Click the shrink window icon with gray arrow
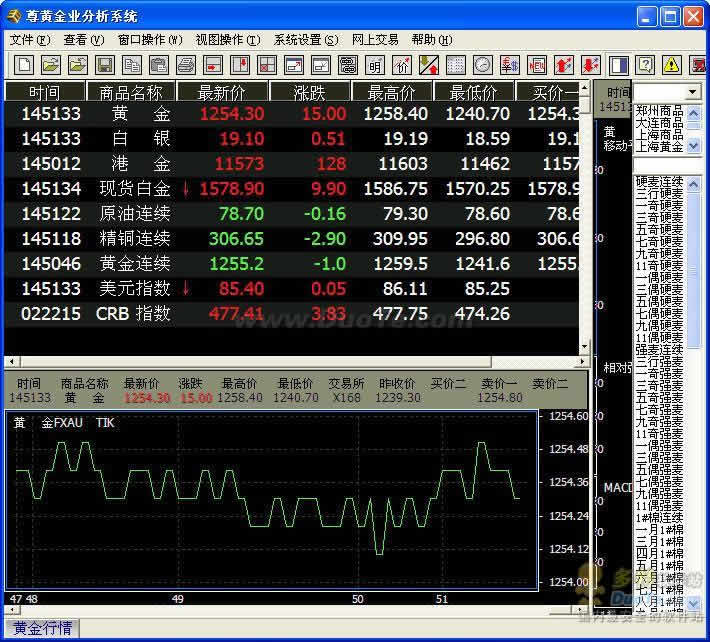Viewport: 710px width, 642px height. (321, 66)
